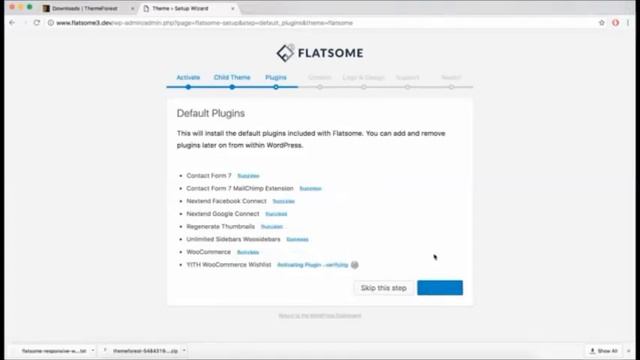Click Nextend Google Connect plugin name
640x360 pixels.
tap(223, 213)
